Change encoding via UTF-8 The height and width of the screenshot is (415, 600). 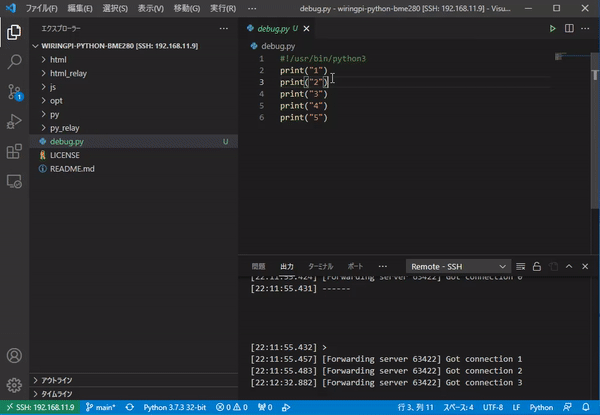coord(493,407)
